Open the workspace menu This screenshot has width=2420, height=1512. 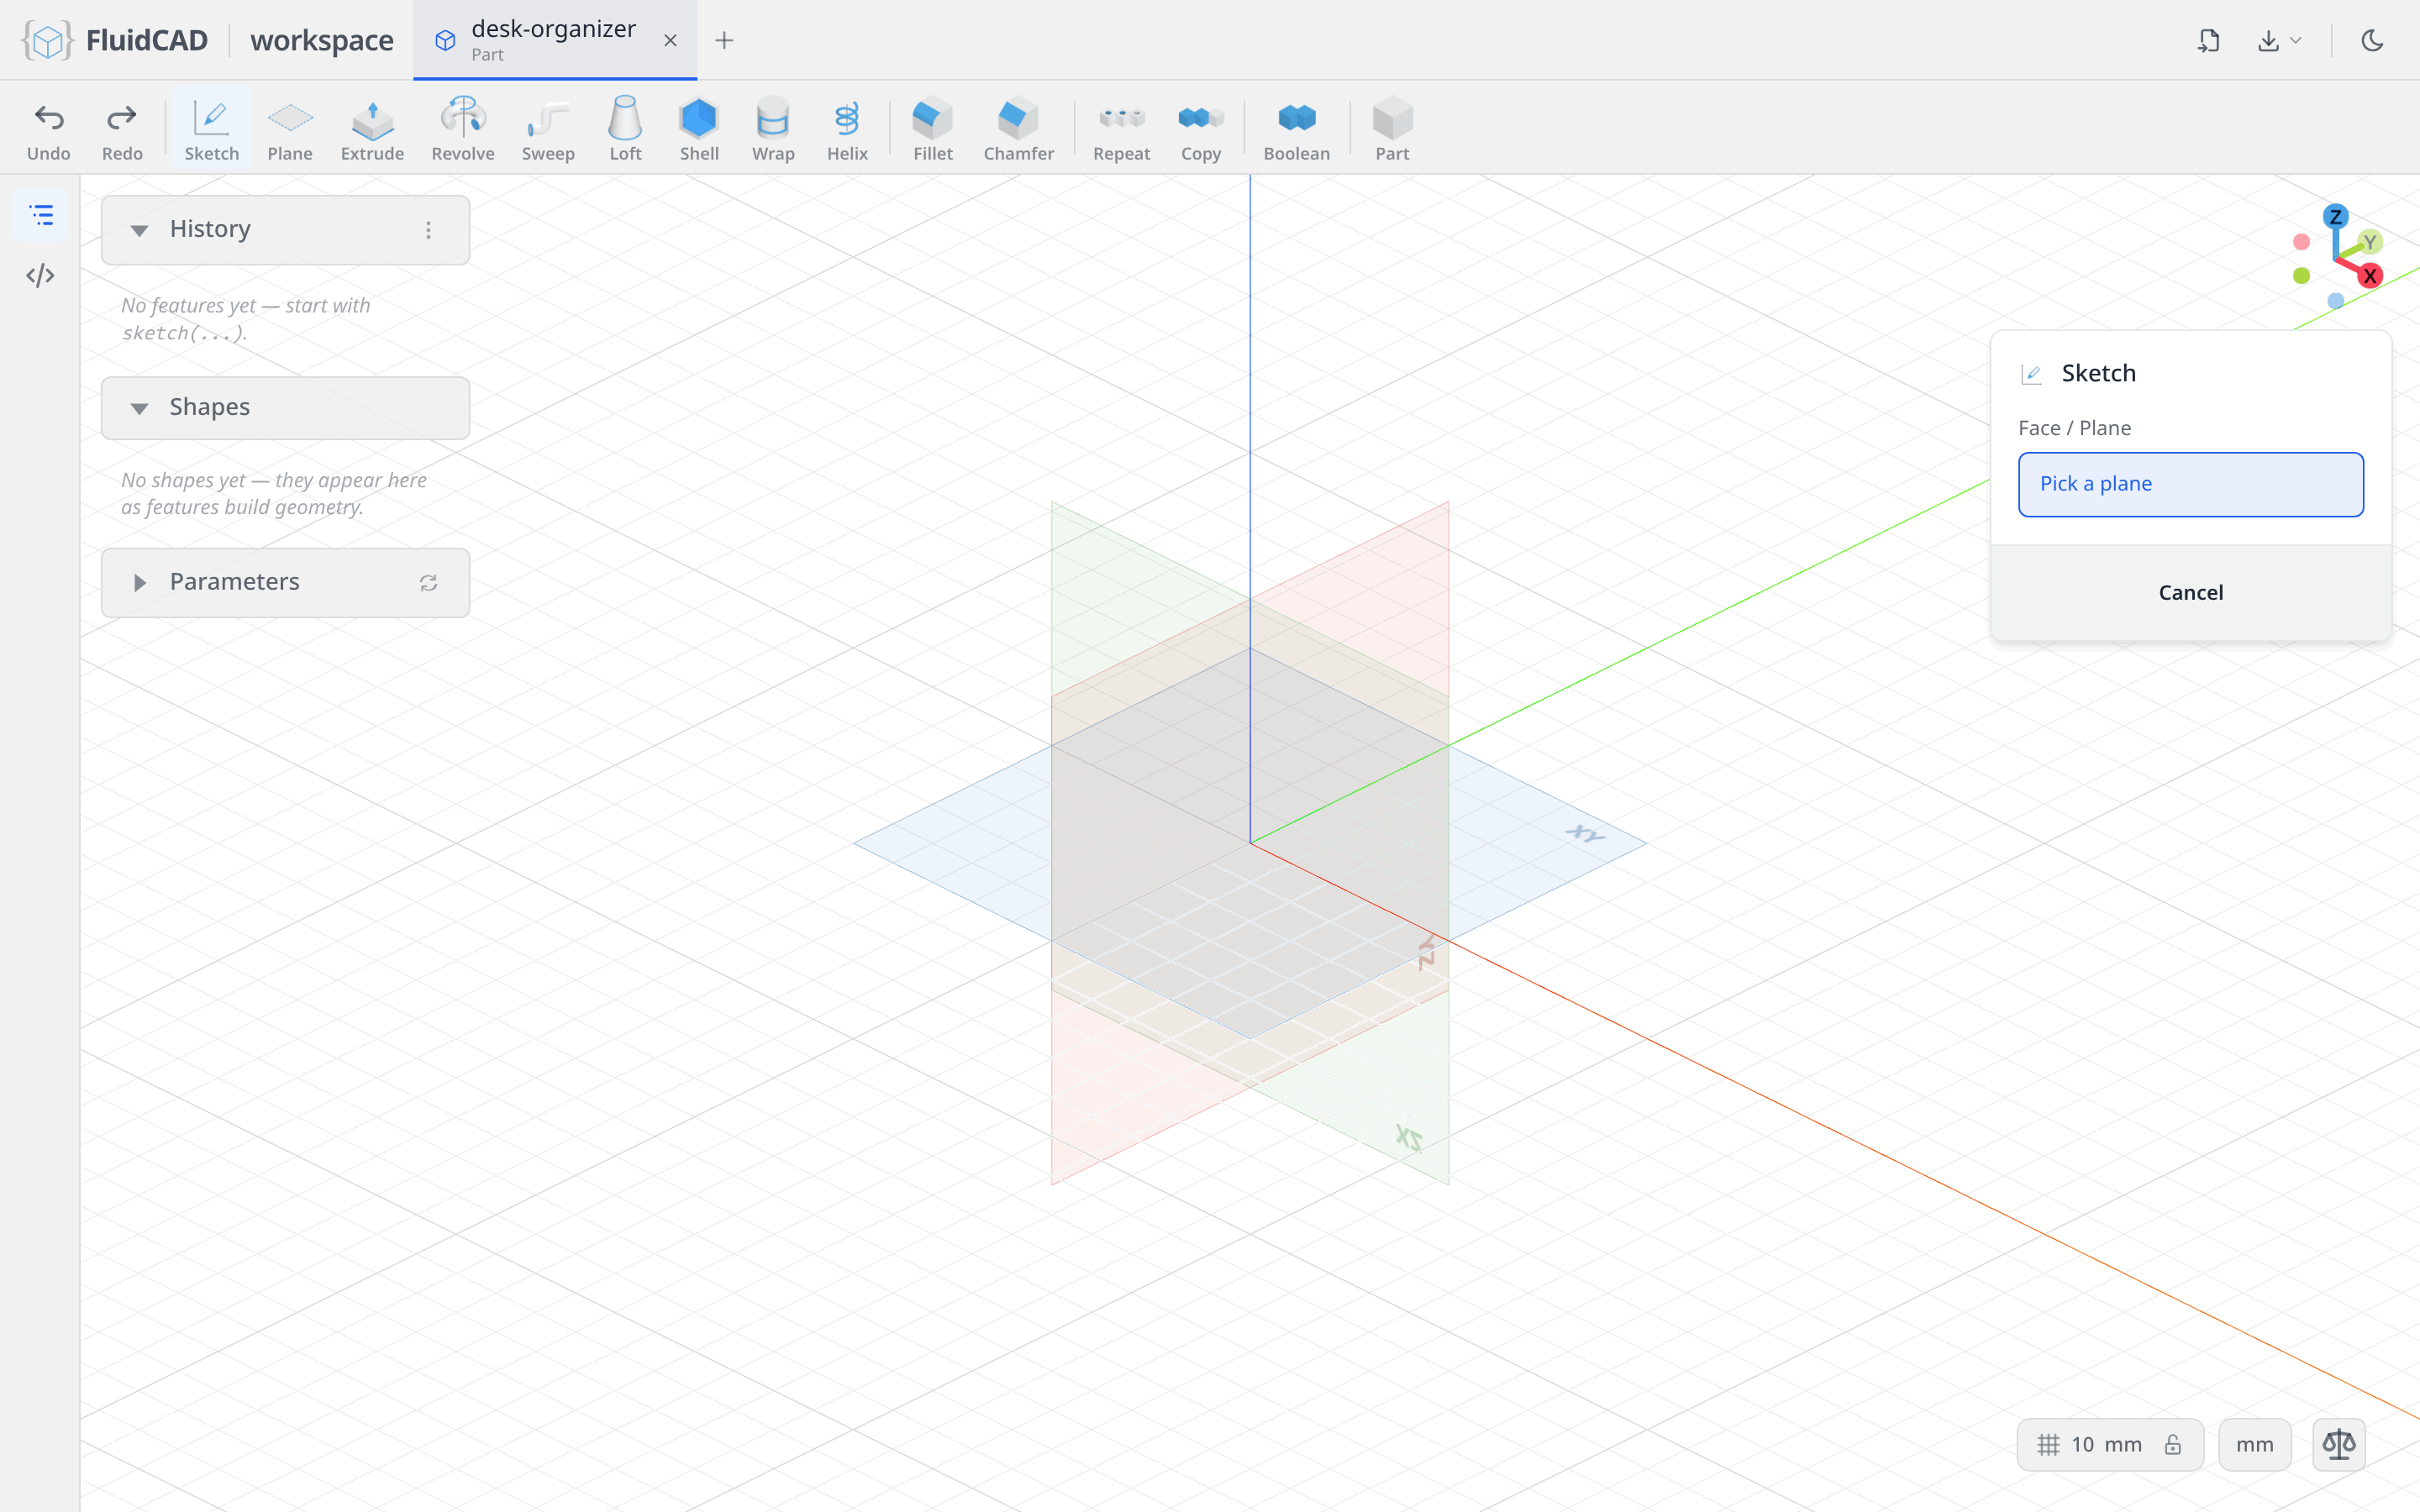(x=321, y=40)
